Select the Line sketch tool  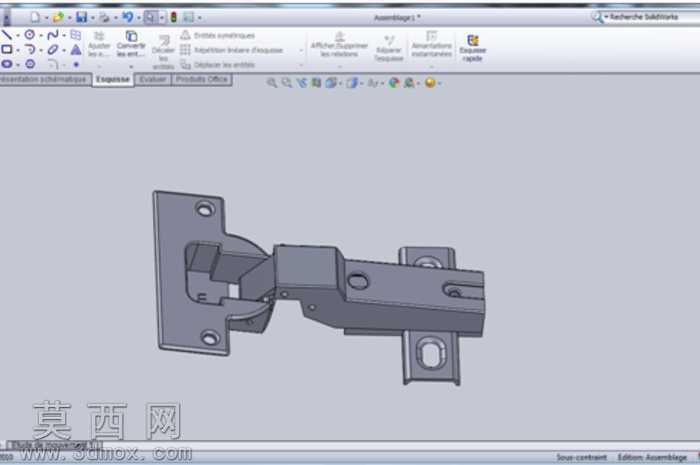(x=6, y=35)
